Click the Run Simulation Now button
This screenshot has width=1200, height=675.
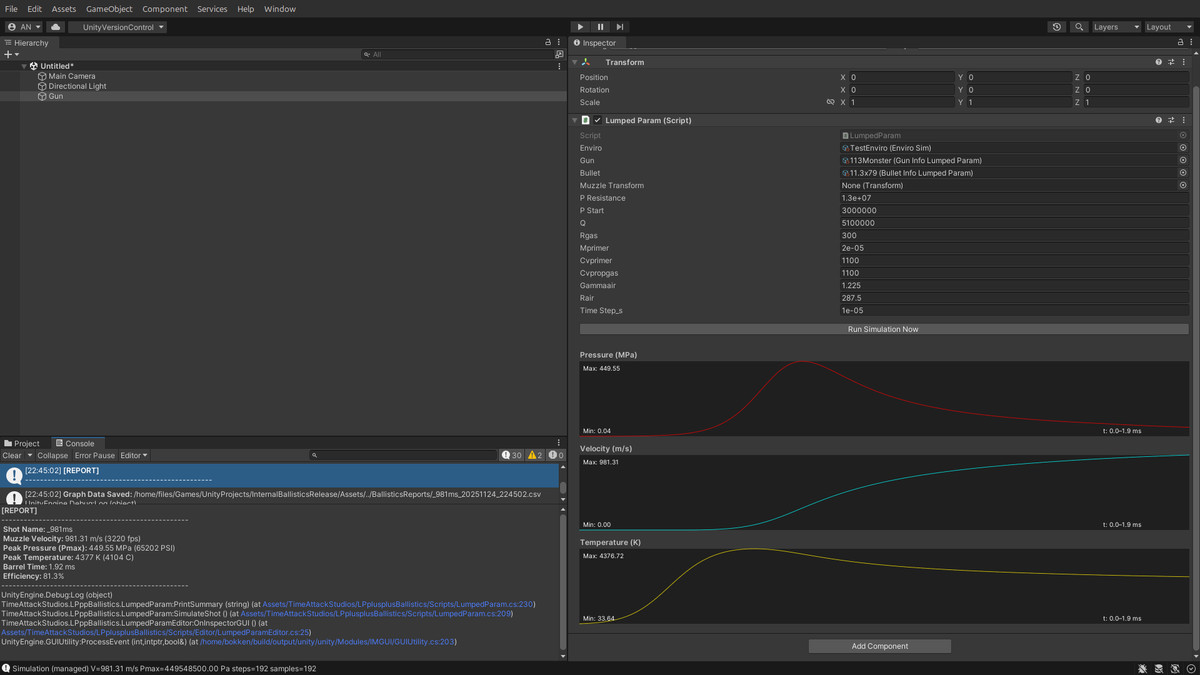pyautogui.click(x=883, y=329)
